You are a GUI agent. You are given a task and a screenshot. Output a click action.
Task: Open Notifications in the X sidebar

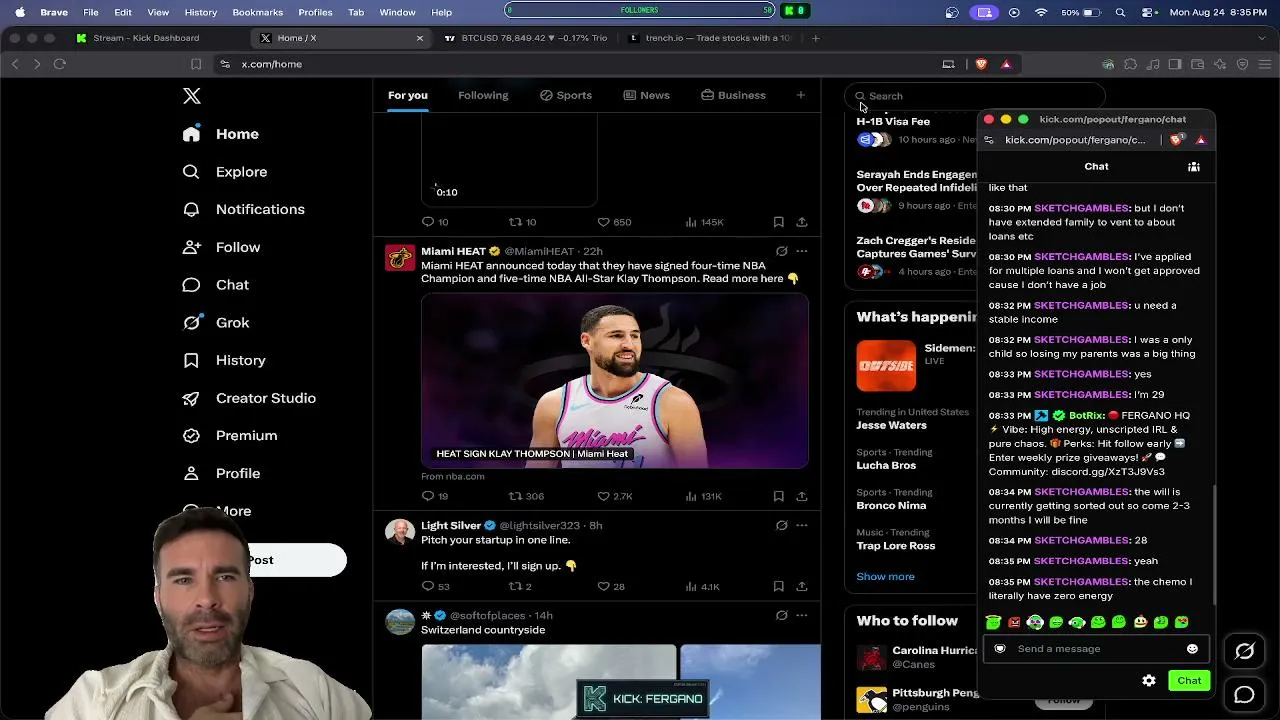tap(244, 209)
